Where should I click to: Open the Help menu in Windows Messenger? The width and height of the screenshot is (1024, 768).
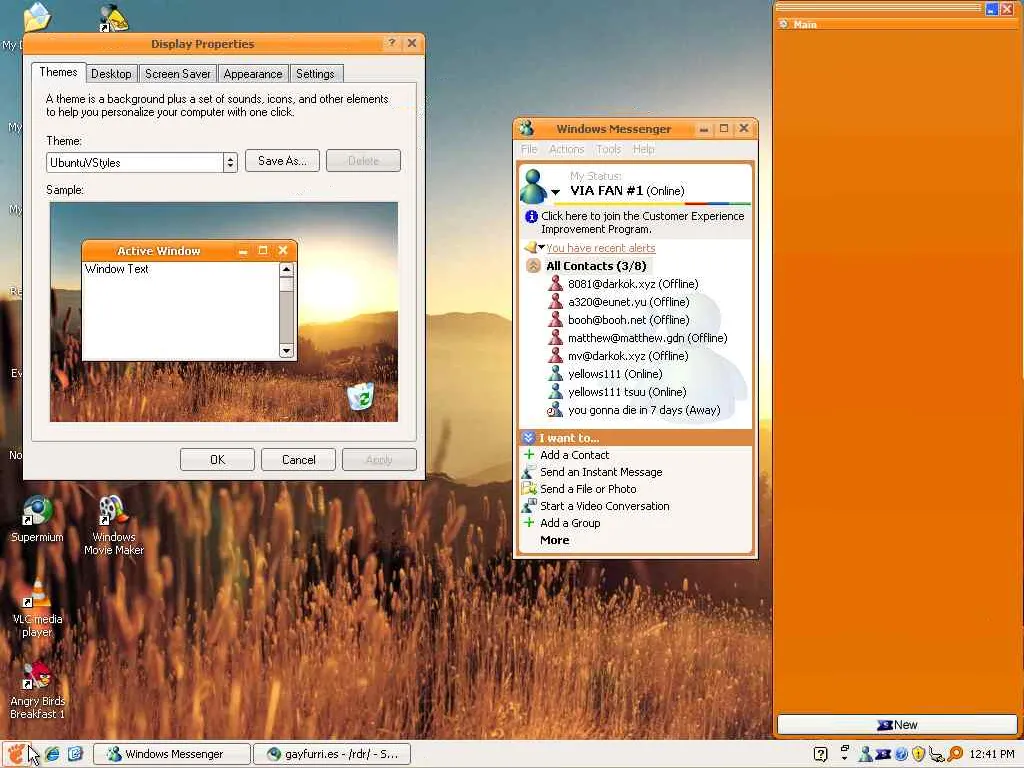click(x=643, y=150)
